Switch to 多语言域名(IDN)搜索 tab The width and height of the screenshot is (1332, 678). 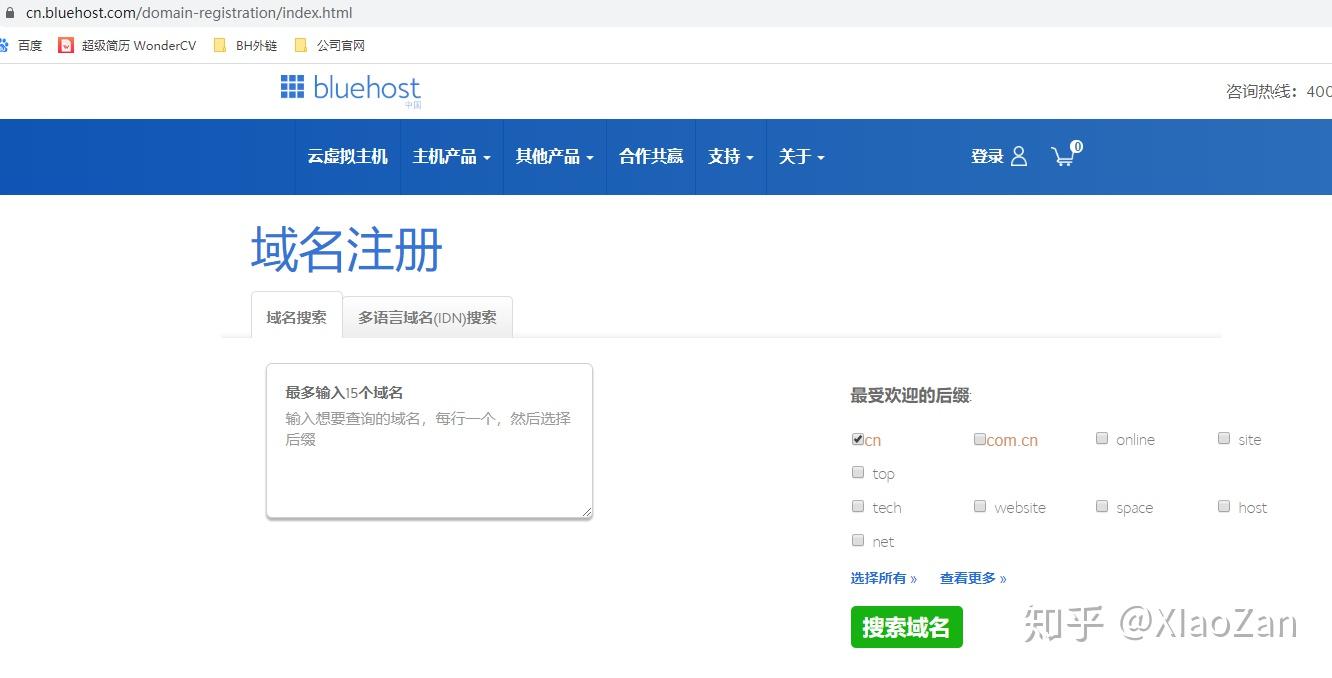(x=427, y=317)
